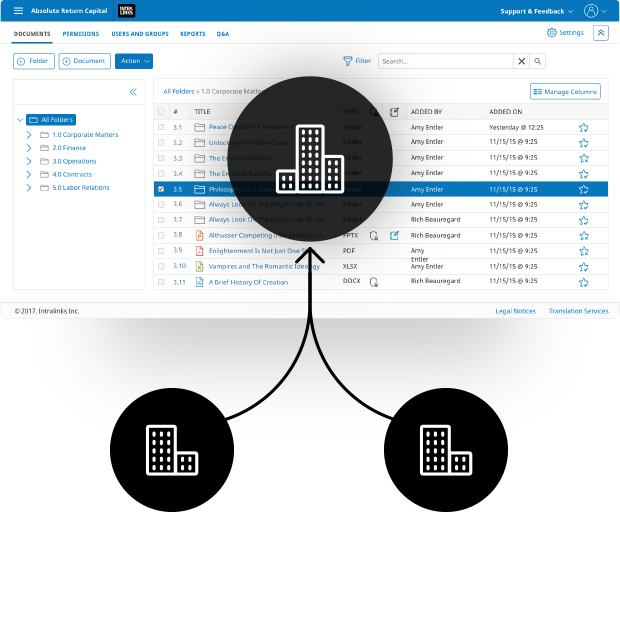
Task: Check the box for row 3.3
Action: pyautogui.click(x=161, y=158)
